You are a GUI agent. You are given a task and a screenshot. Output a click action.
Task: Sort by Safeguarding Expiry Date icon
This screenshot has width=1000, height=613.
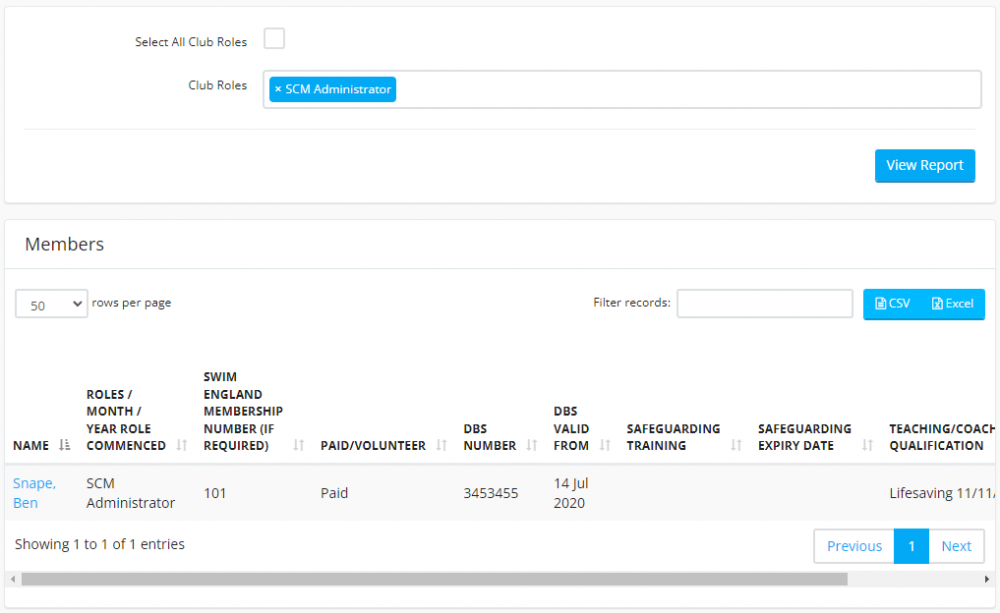[867, 446]
